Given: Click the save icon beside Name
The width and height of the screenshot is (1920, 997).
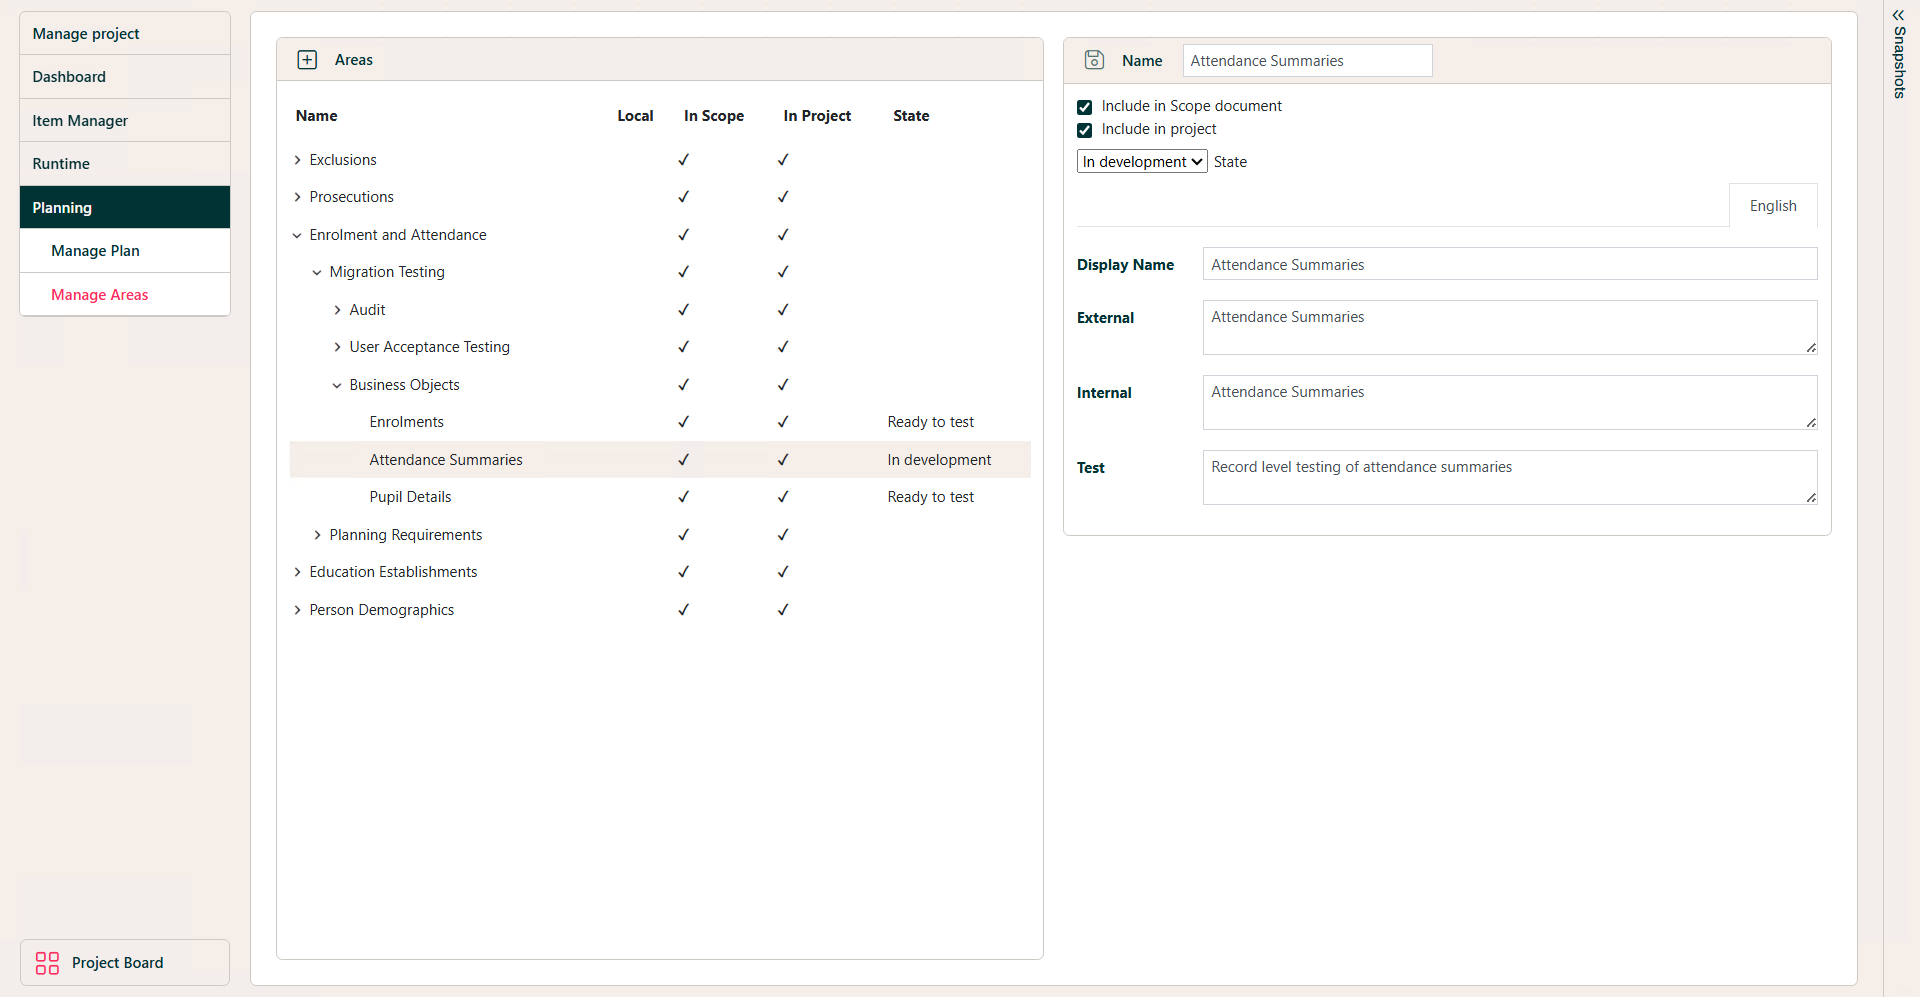Looking at the screenshot, I should click(x=1094, y=60).
